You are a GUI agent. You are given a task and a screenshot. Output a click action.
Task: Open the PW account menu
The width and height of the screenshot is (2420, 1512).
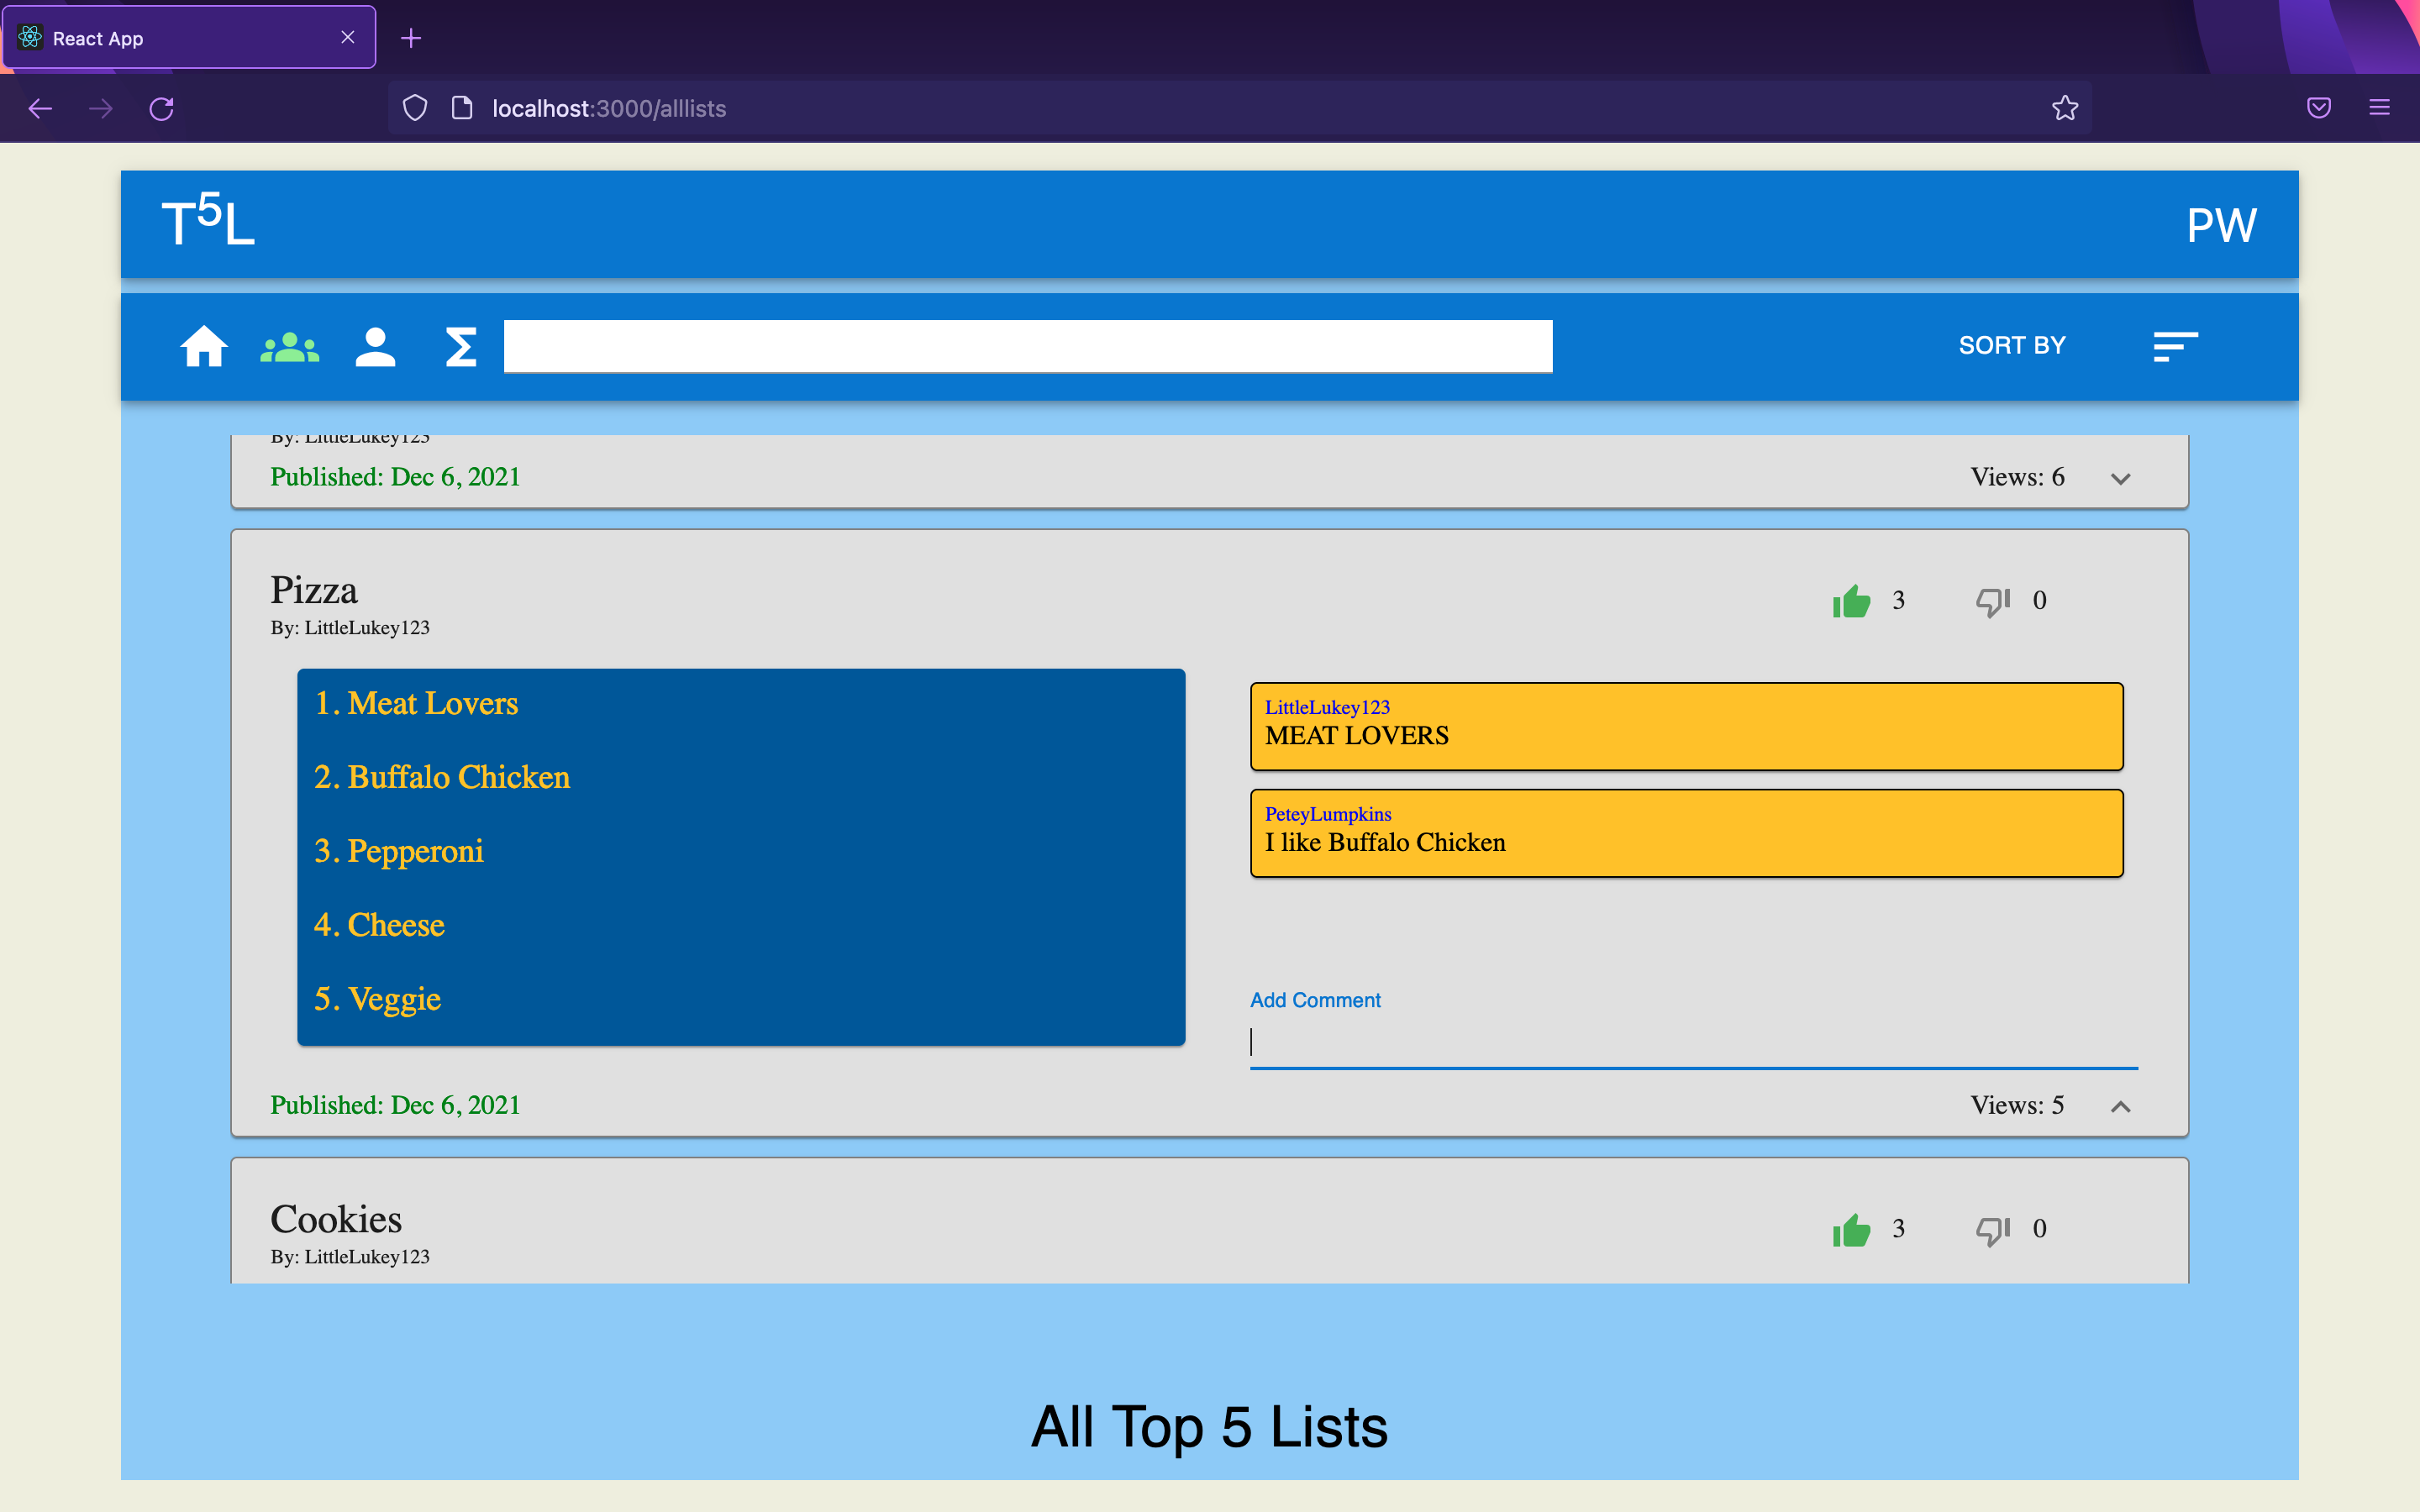pyautogui.click(x=2221, y=225)
